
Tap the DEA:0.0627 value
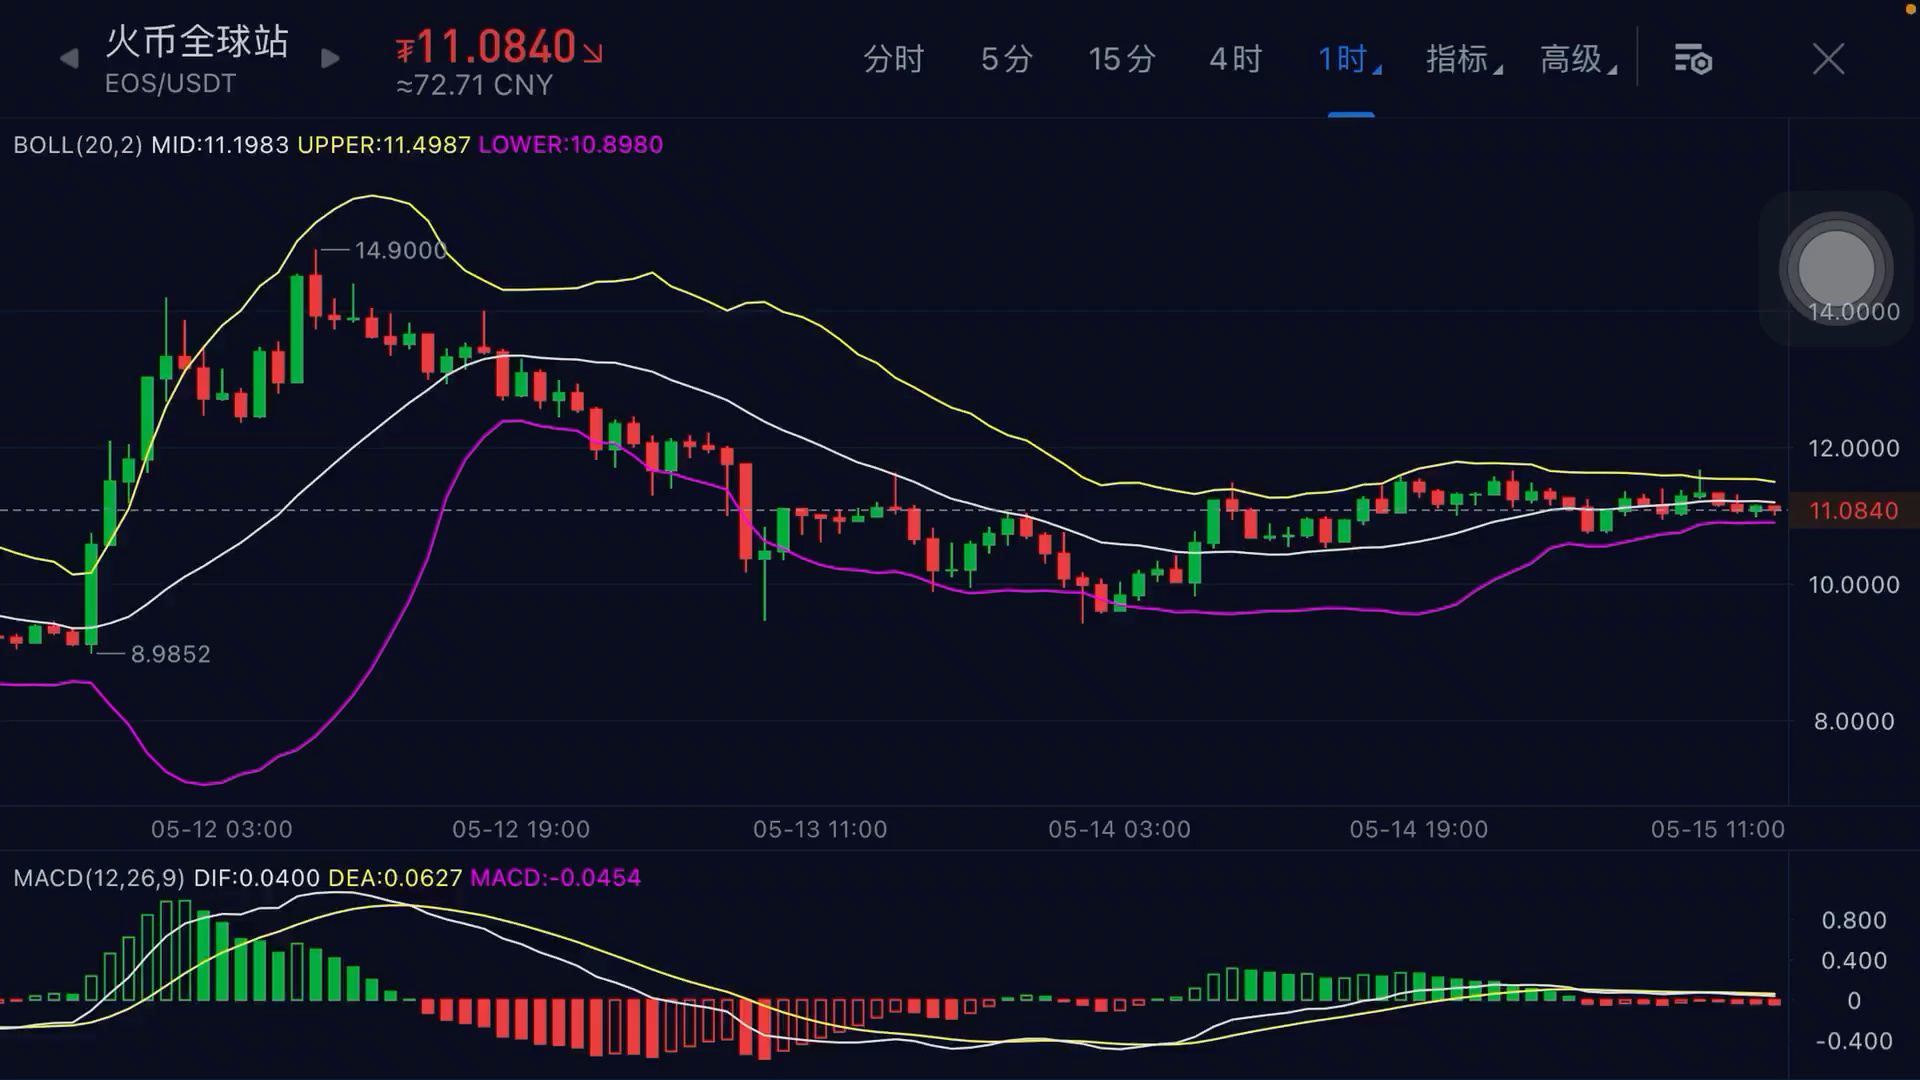point(395,878)
